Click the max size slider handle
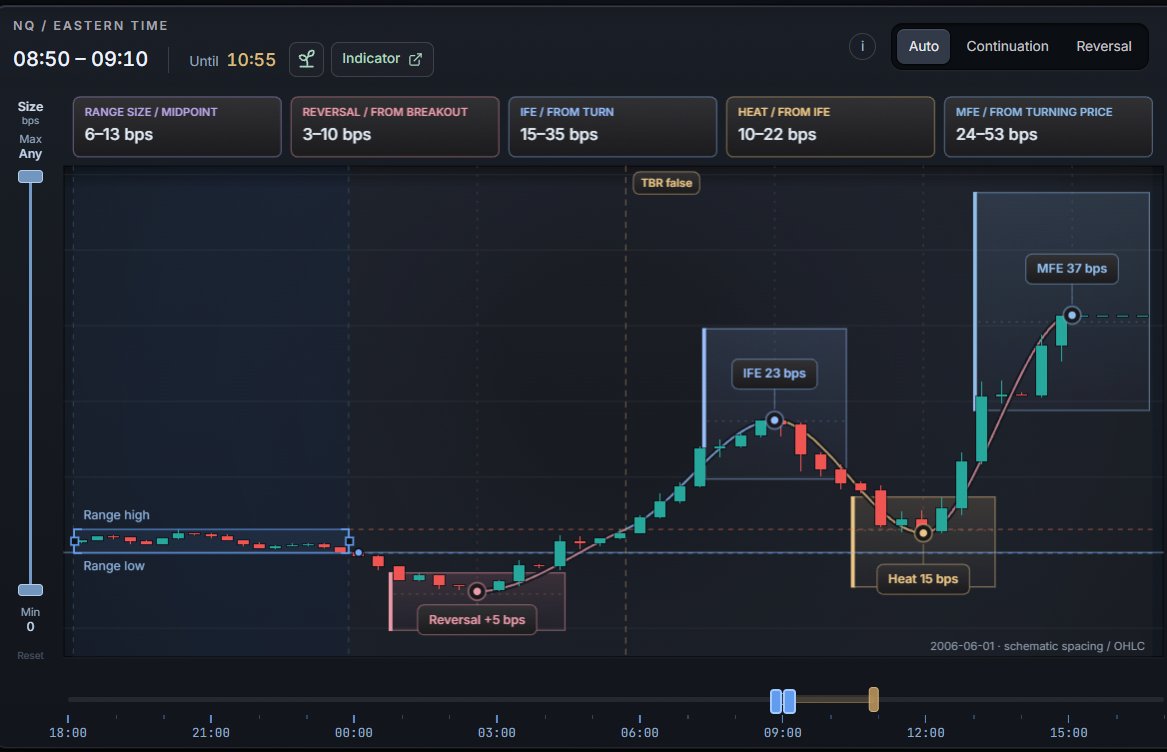 [x=31, y=176]
